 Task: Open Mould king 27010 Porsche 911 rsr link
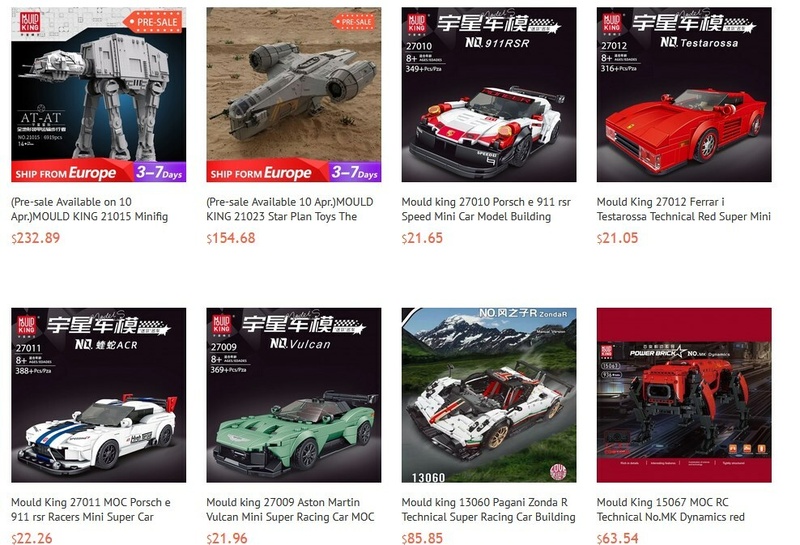coord(486,209)
